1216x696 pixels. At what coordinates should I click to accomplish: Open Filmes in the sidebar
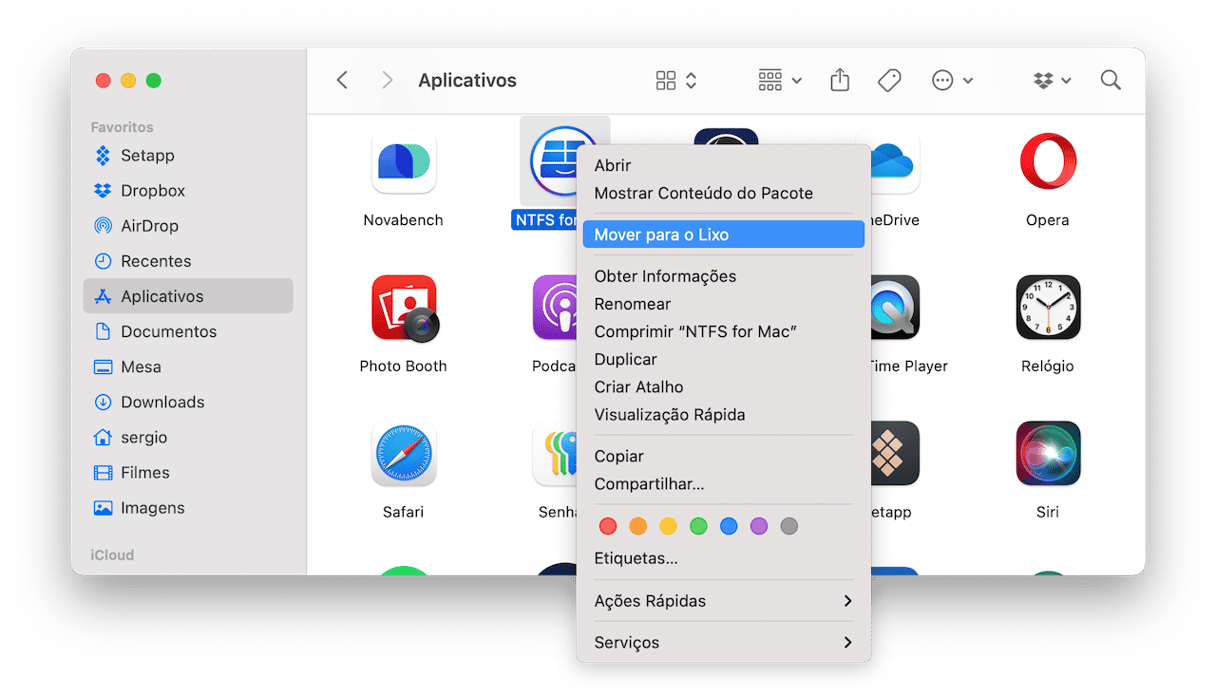[188, 472]
